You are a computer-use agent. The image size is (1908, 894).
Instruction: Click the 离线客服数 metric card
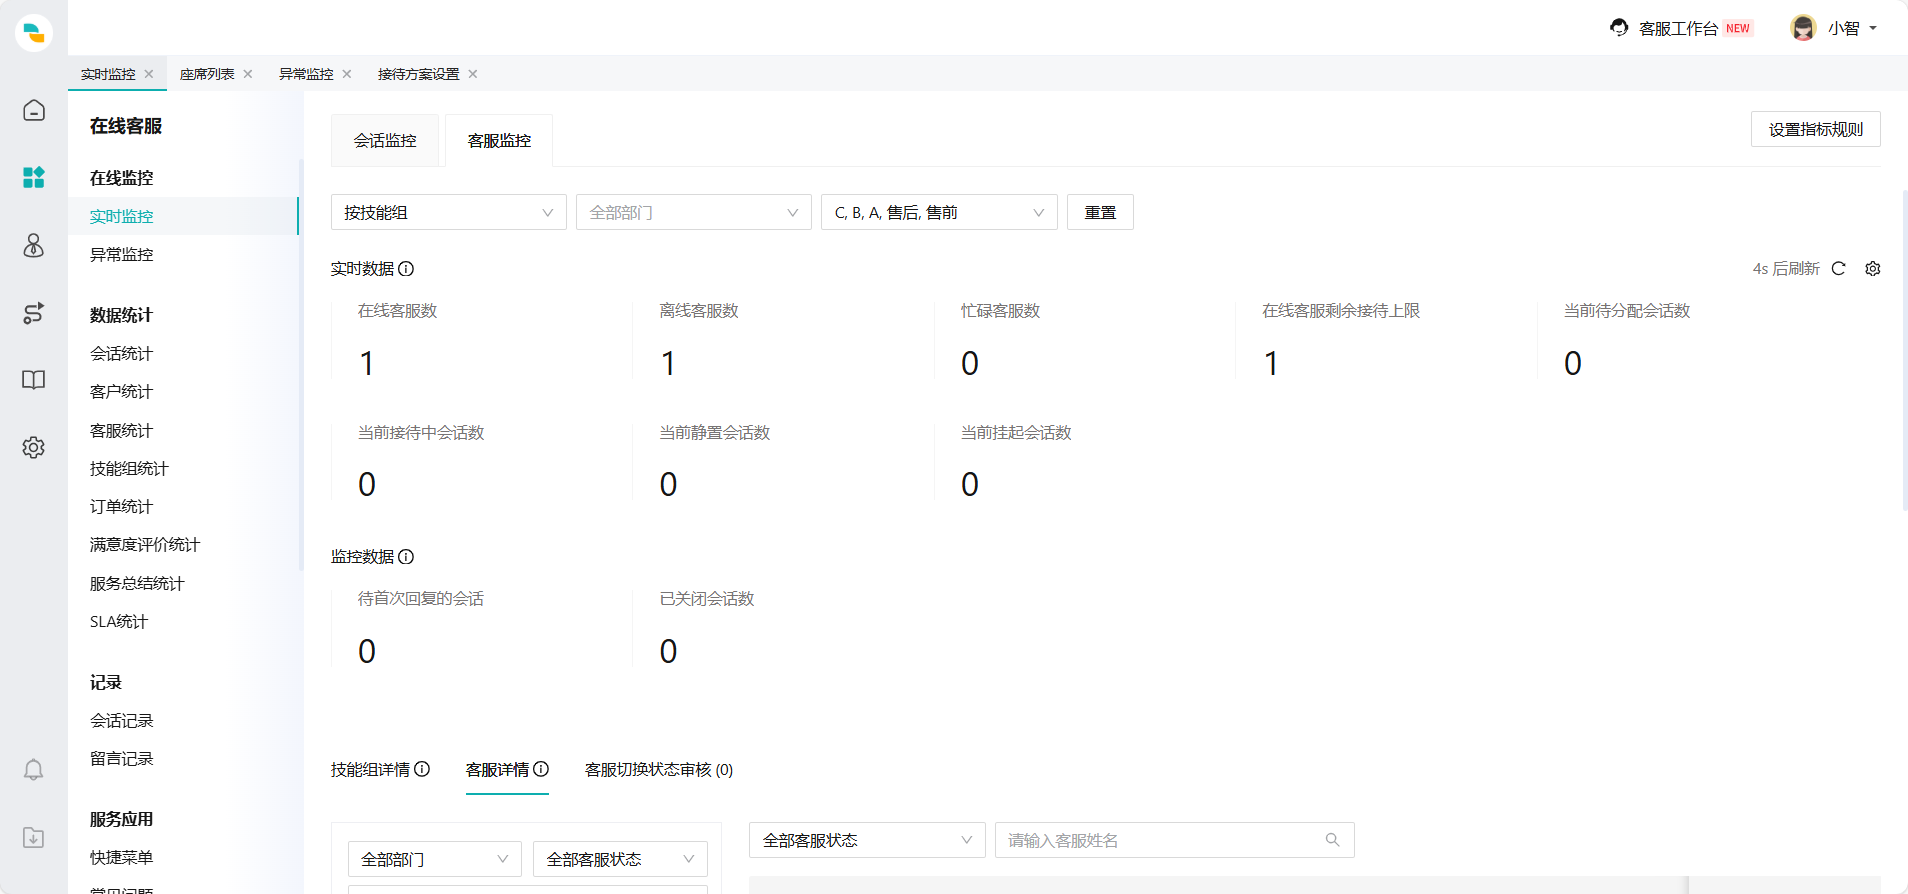pyautogui.click(x=783, y=340)
